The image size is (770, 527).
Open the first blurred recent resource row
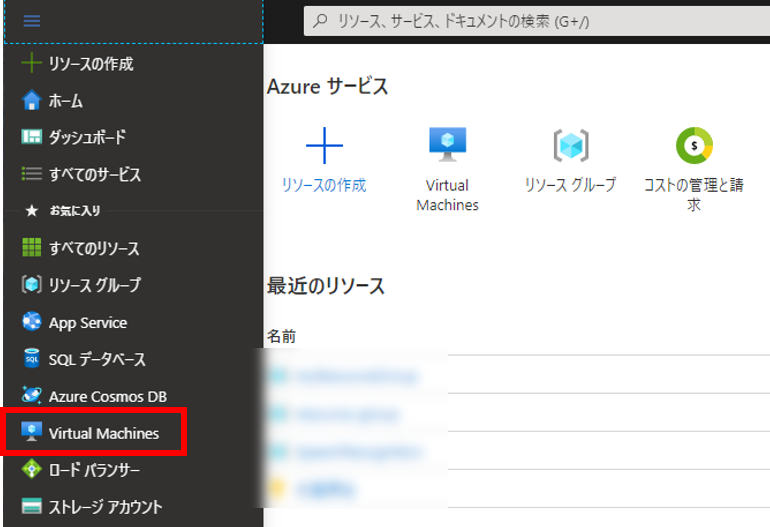click(x=356, y=375)
